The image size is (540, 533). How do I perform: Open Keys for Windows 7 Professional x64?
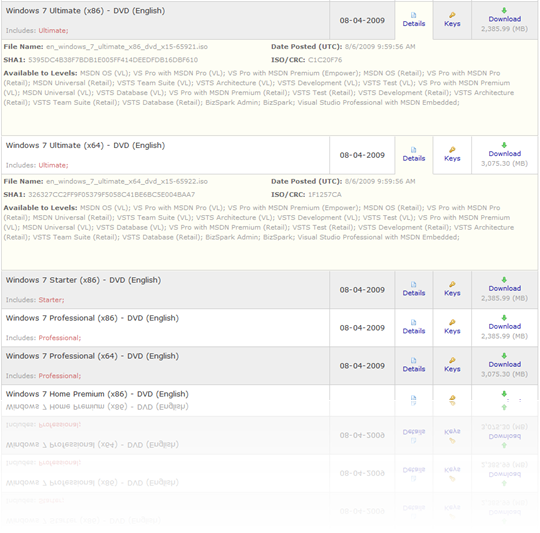452,365
